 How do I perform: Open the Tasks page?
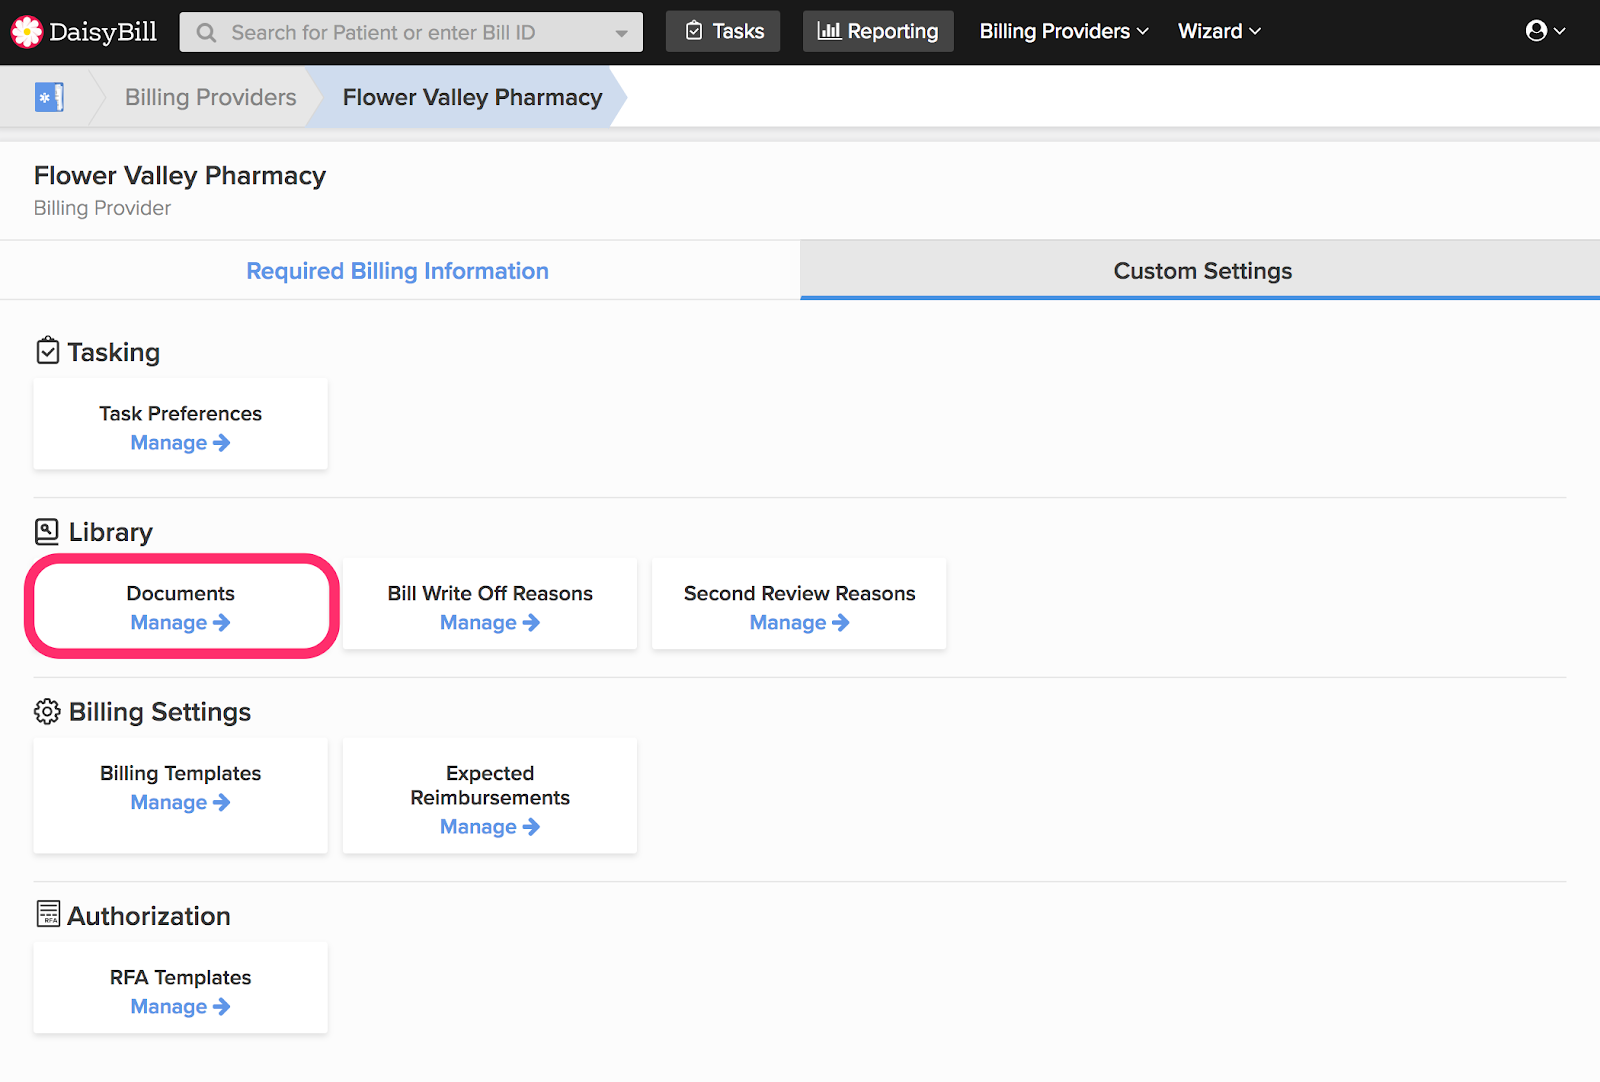pos(723,31)
